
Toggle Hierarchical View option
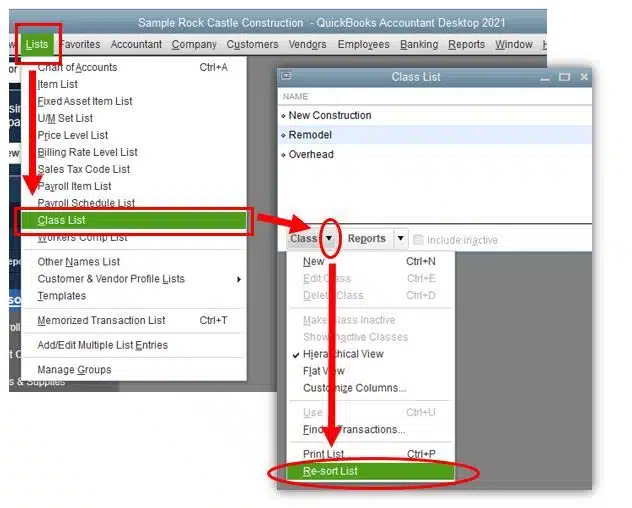click(342, 354)
